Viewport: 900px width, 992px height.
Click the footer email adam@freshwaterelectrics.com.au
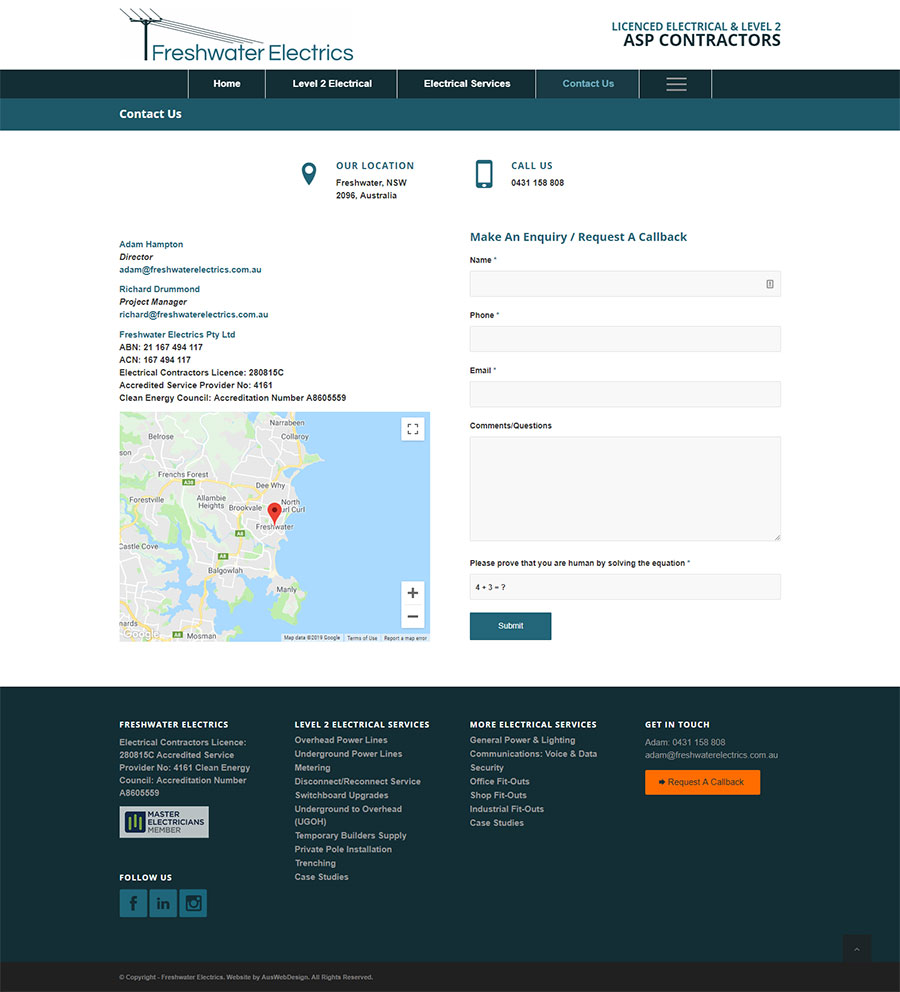pos(712,755)
